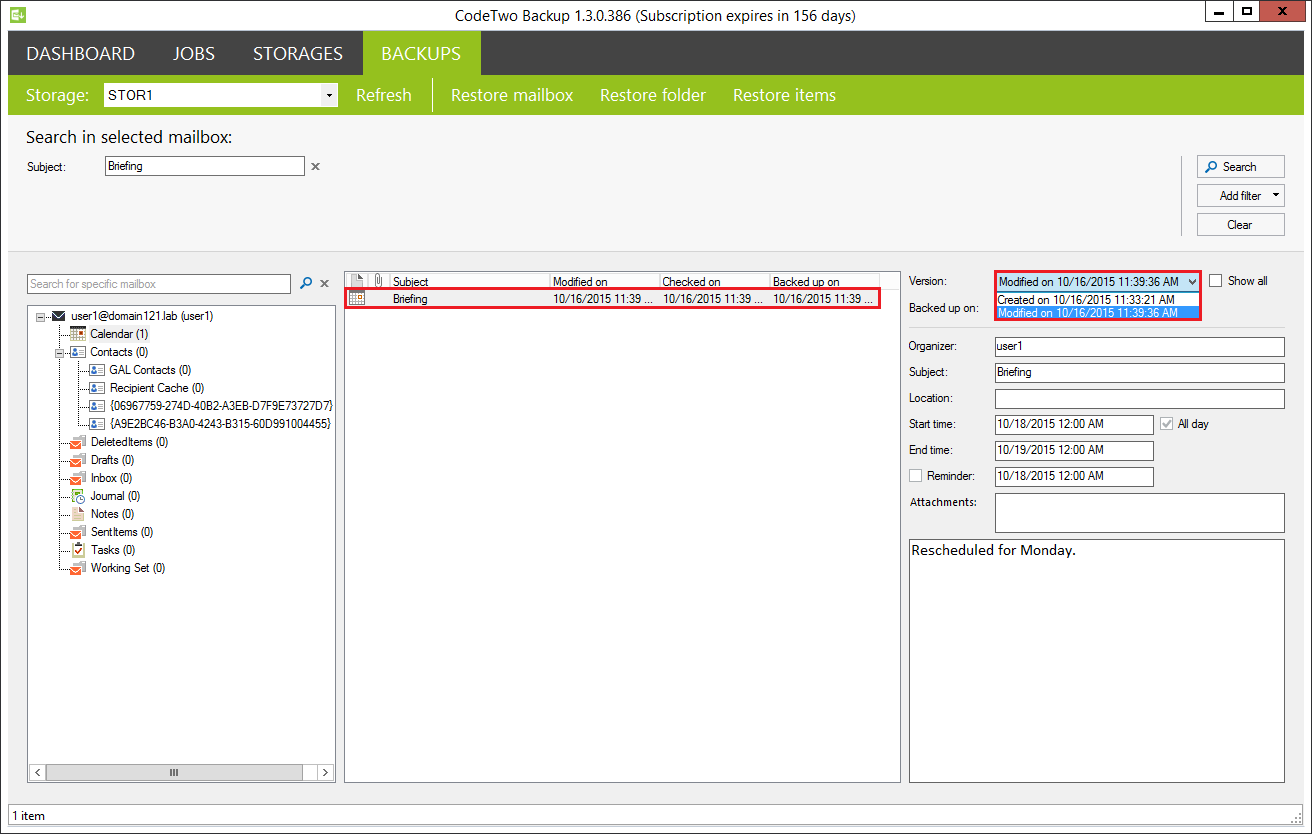Image resolution: width=1312 pixels, height=834 pixels.
Task: Clear mailbox search using the X icon
Action: [x=324, y=284]
